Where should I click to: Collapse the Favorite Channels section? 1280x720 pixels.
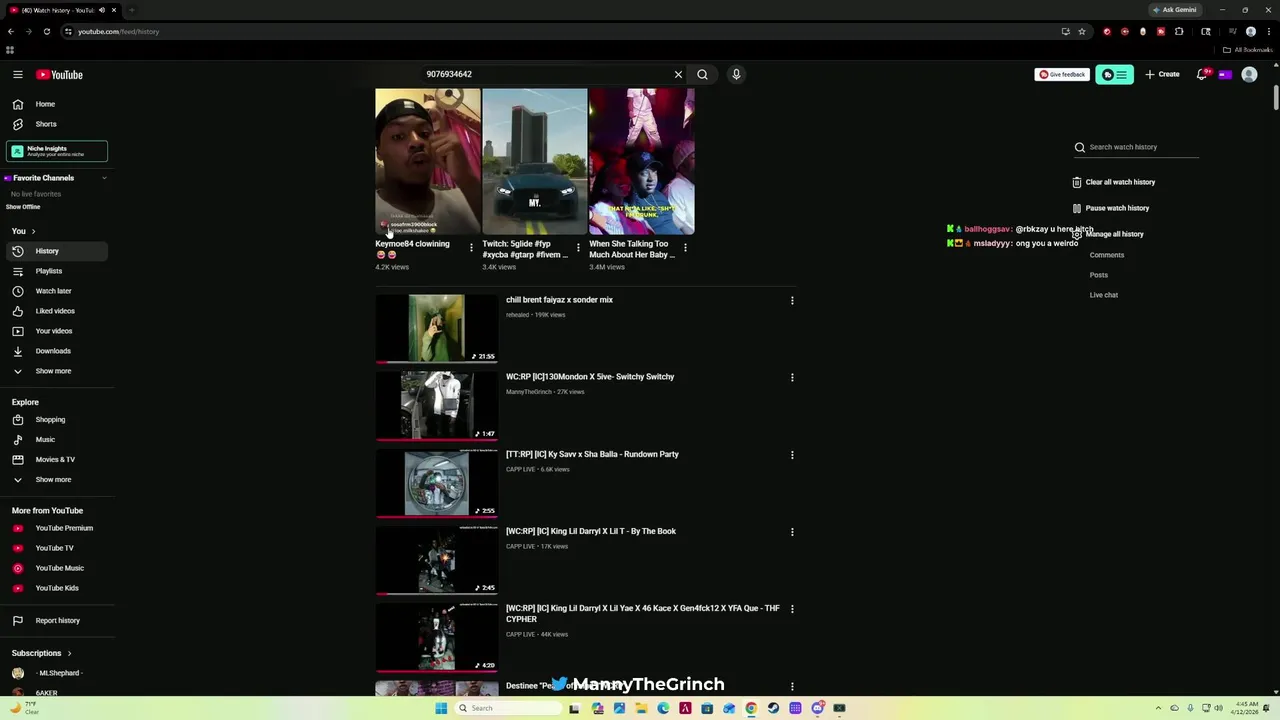tap(104, 178)
